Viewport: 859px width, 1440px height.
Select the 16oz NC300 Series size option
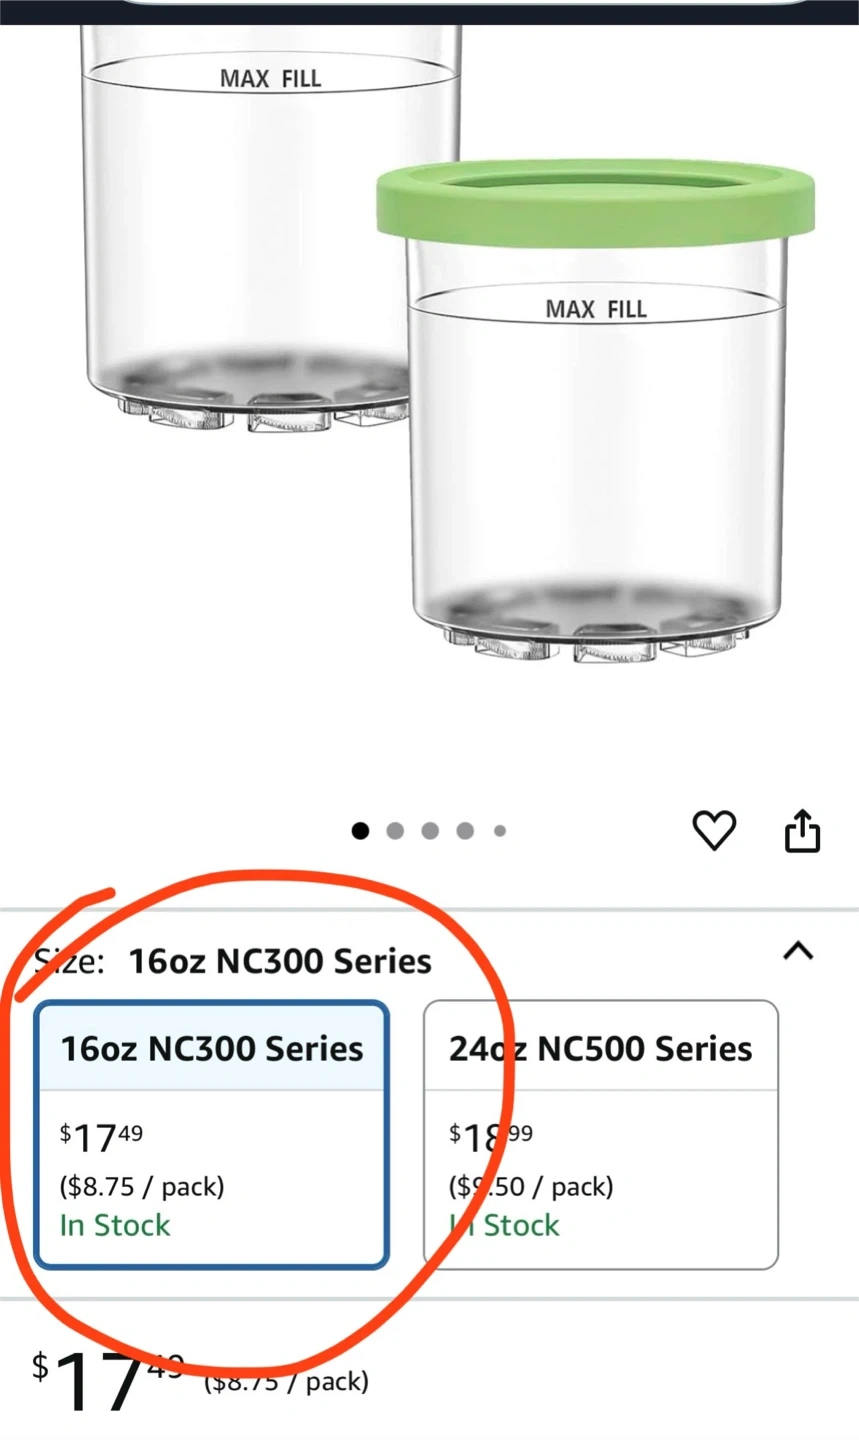click(x=211, y=1048)
